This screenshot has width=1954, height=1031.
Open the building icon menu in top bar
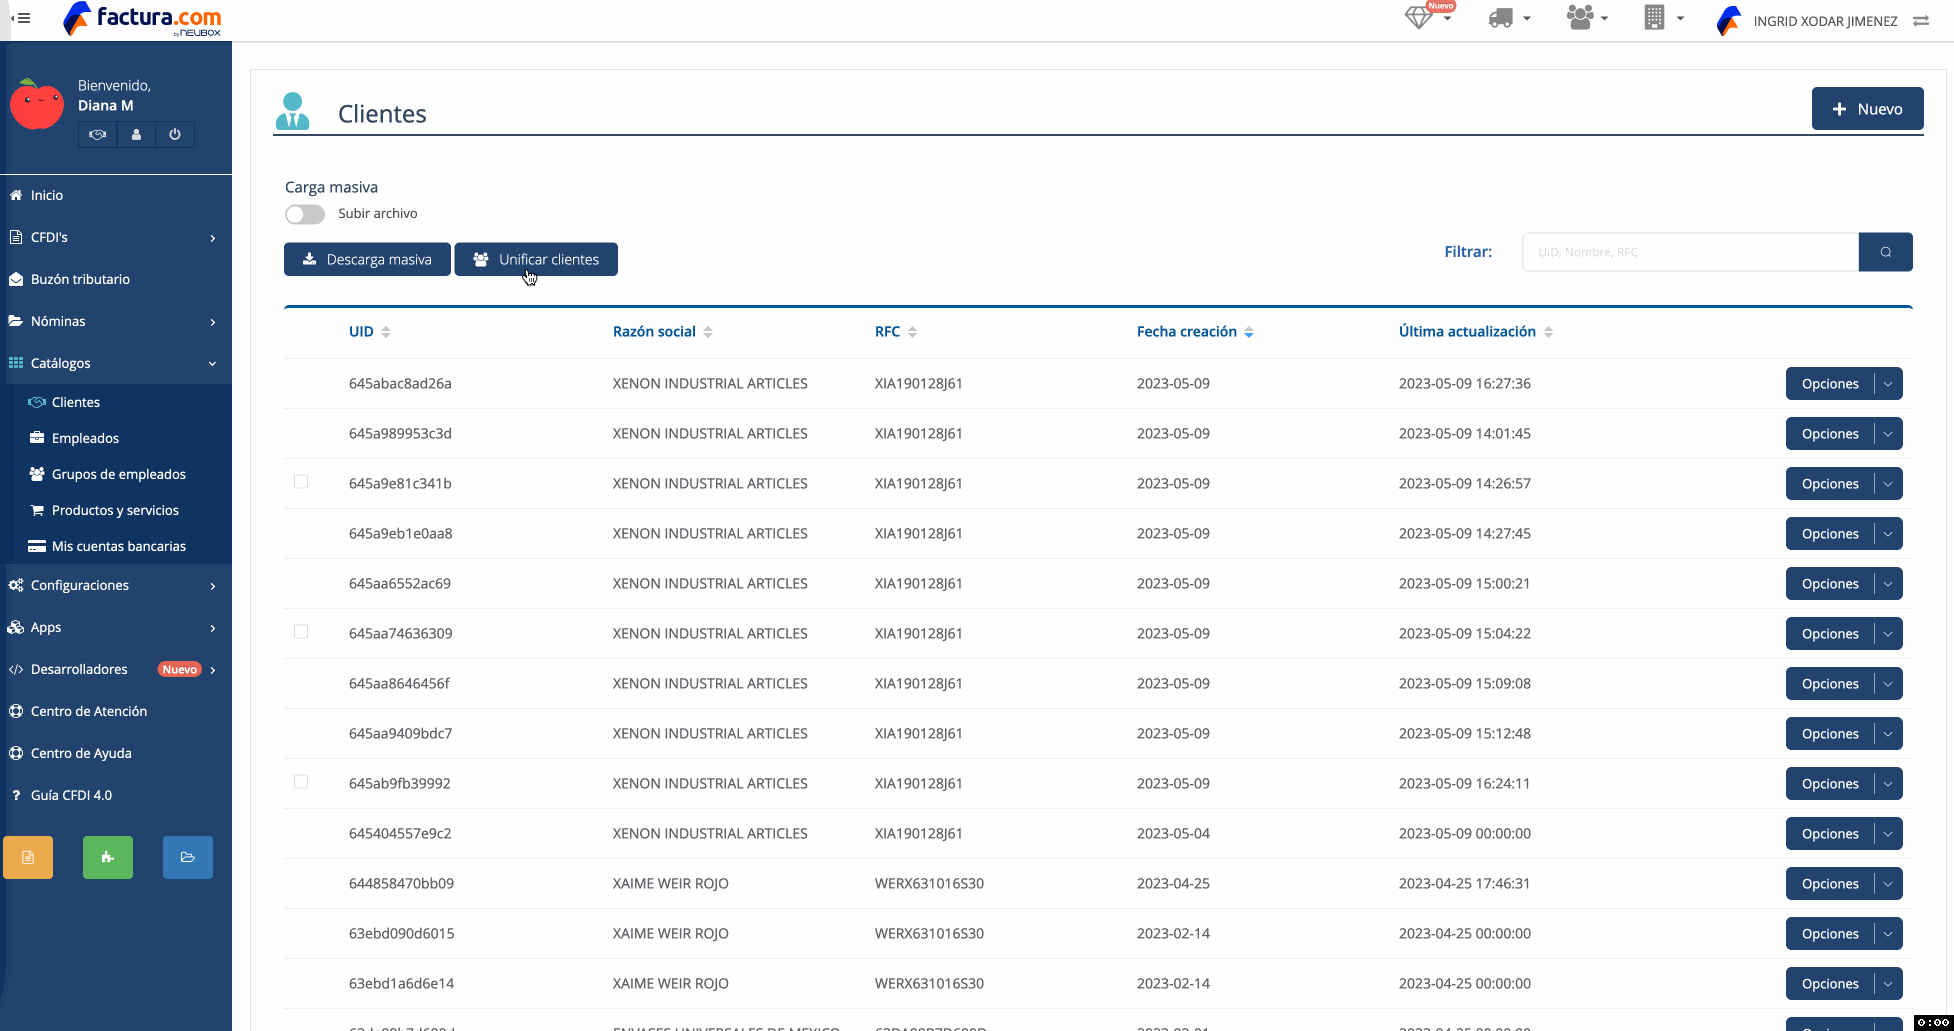click(x=1664, y=18)
